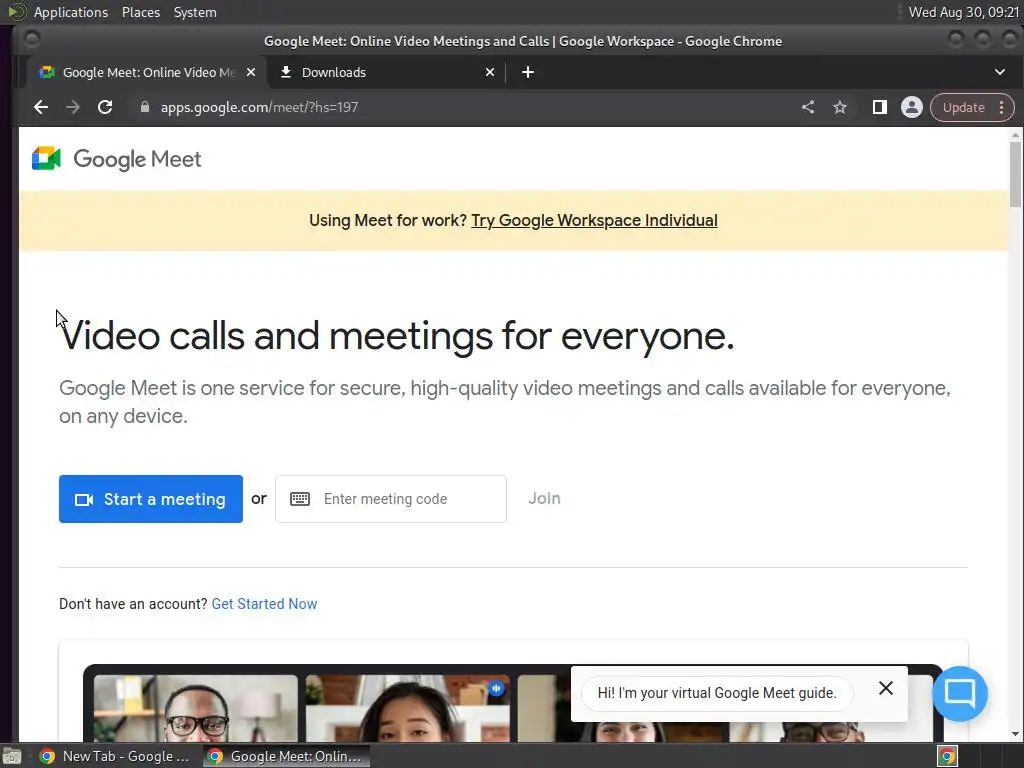Viewport: 1024px width, 768px height.
Task: Click the Google Meet logo icon
Action: 46,159
